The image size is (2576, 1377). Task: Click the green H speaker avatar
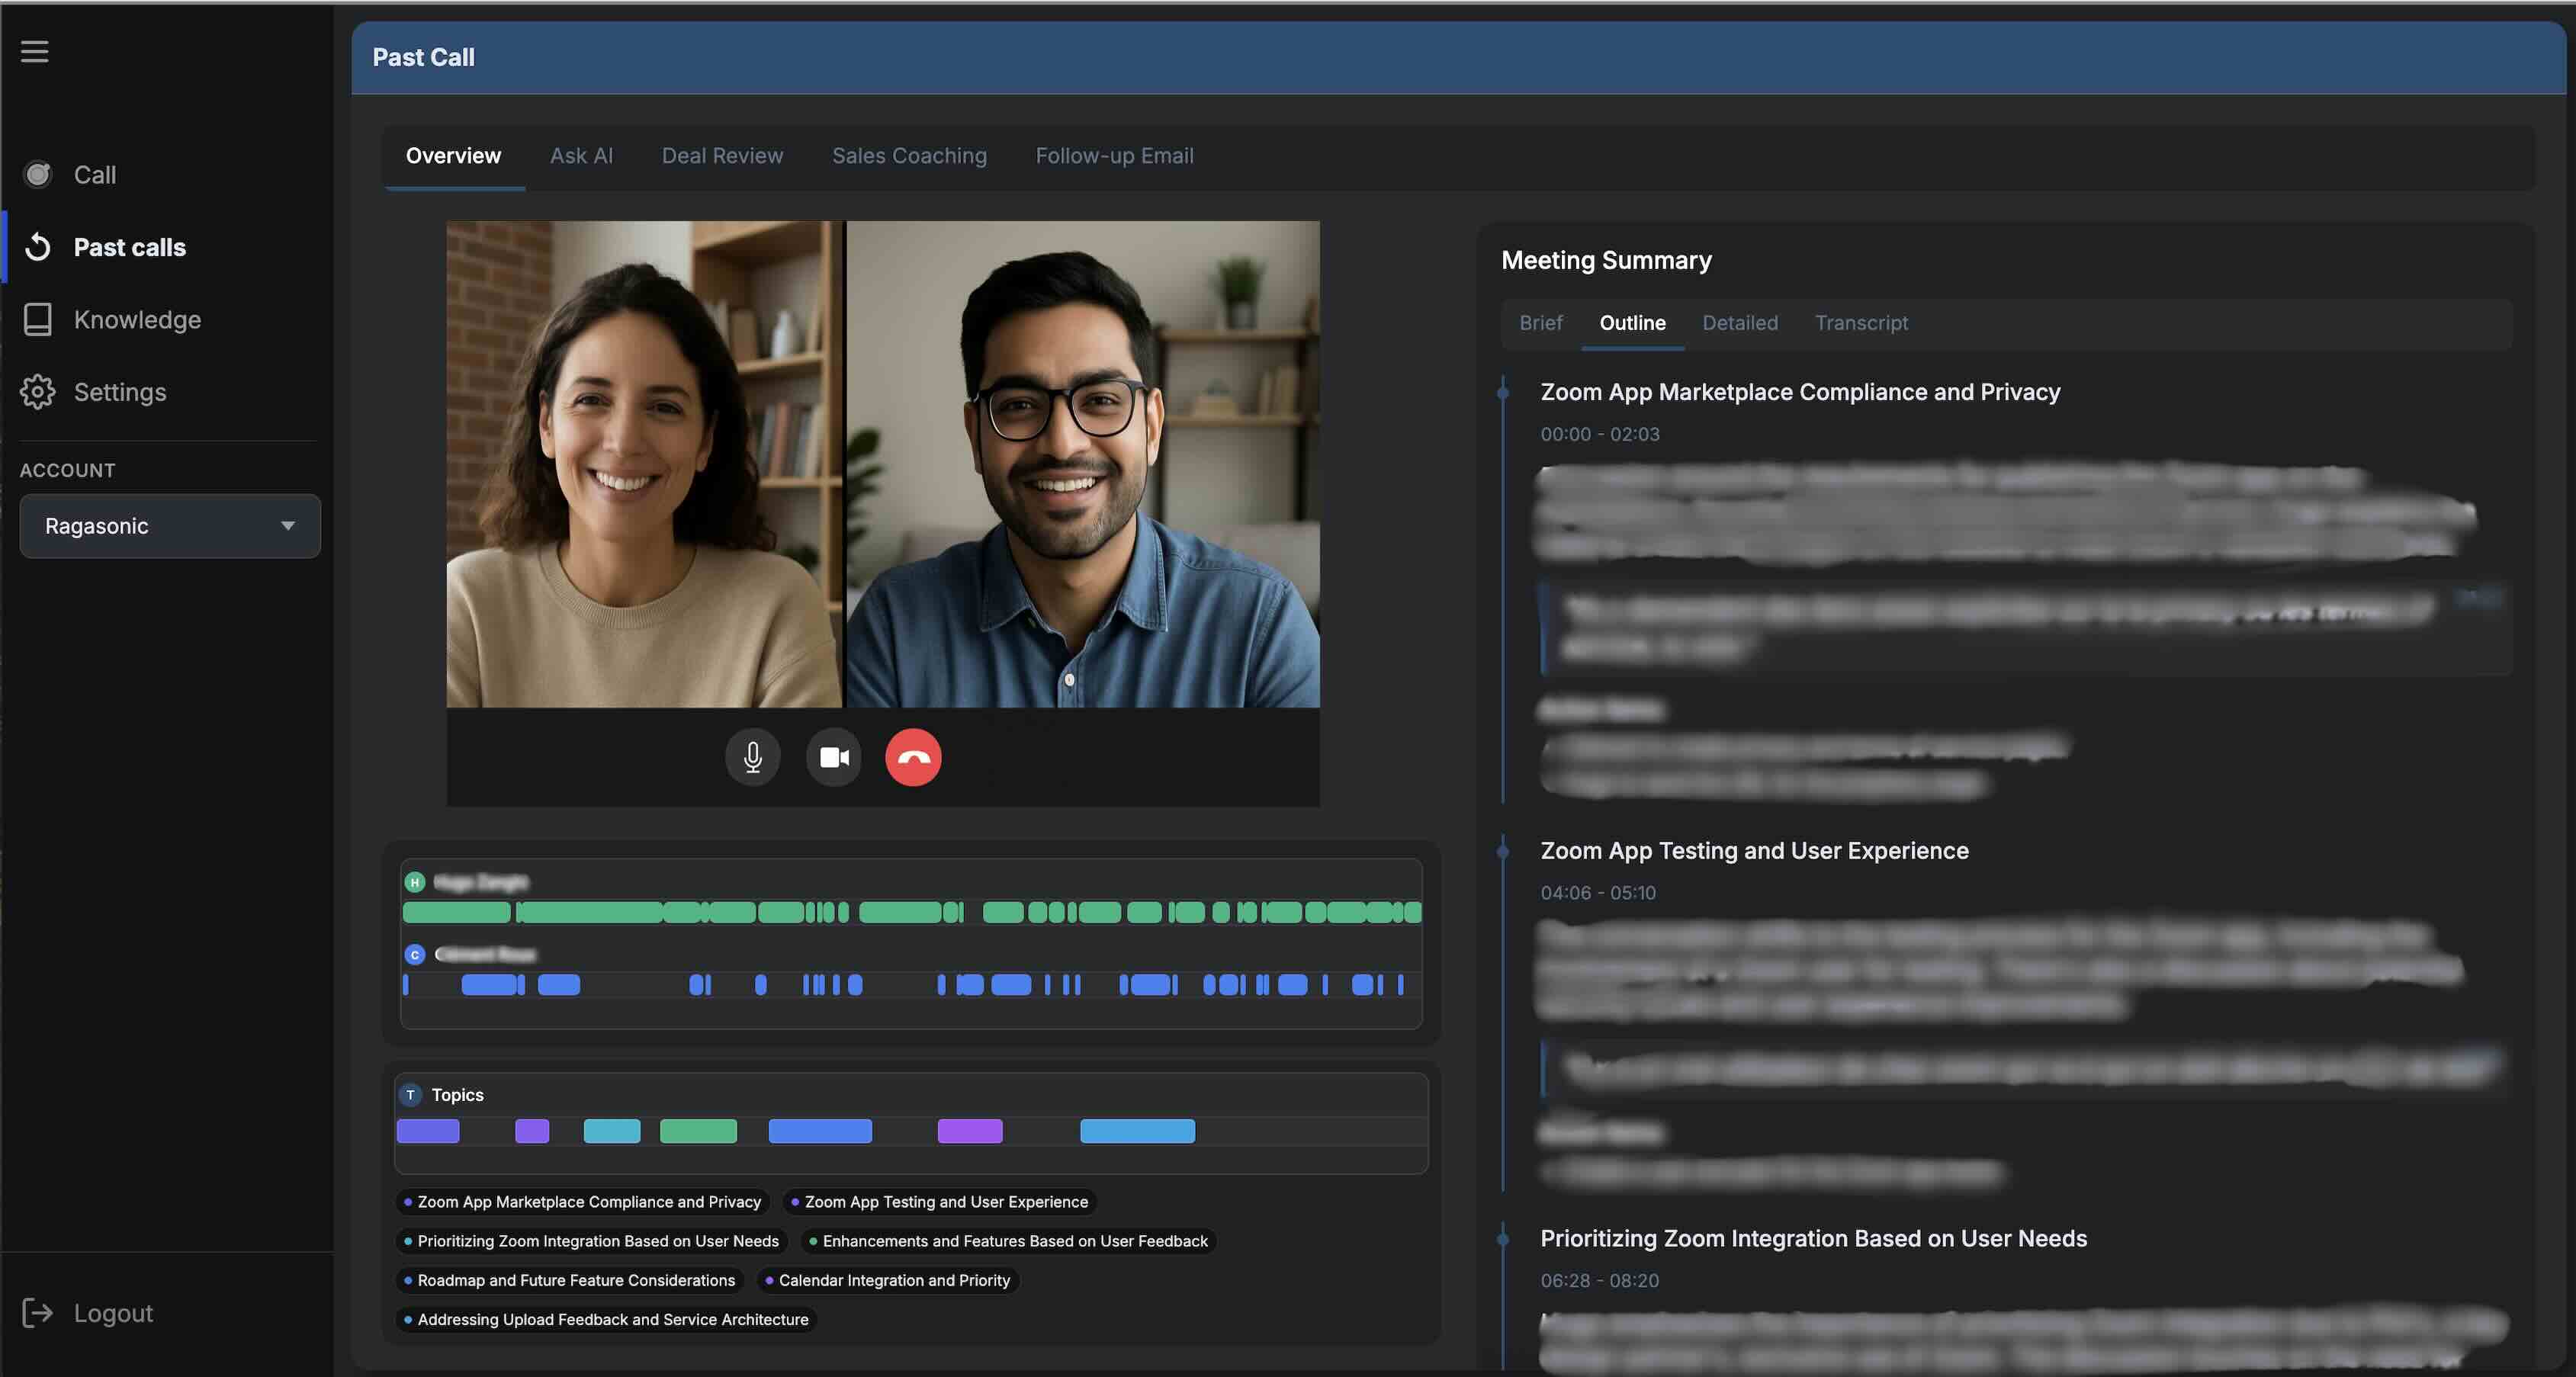pos(415,882)
